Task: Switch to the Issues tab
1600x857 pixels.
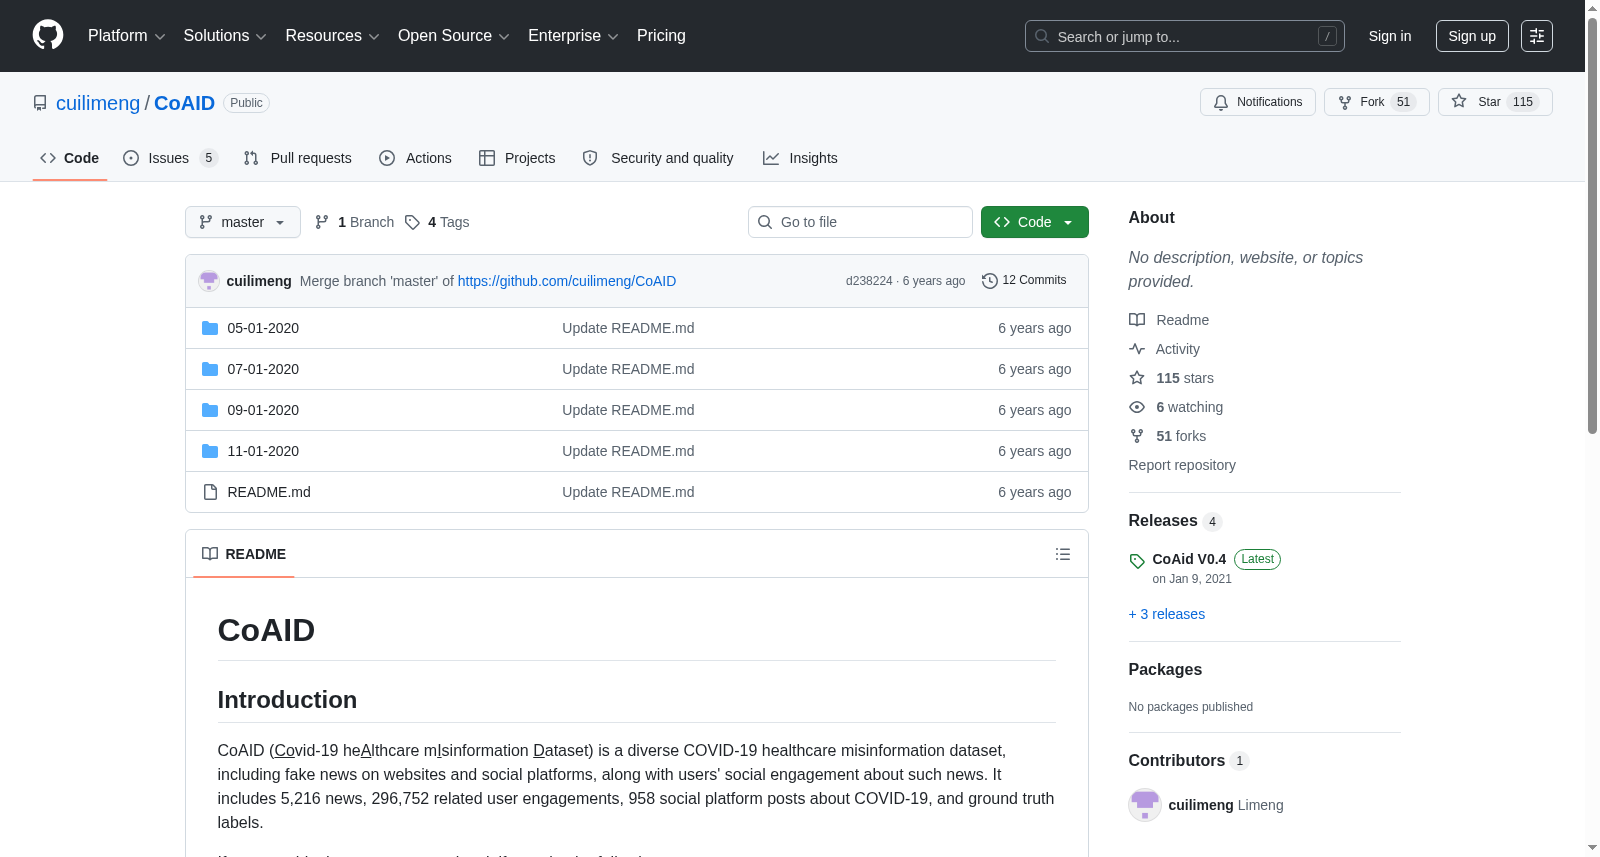Action: 170,158
